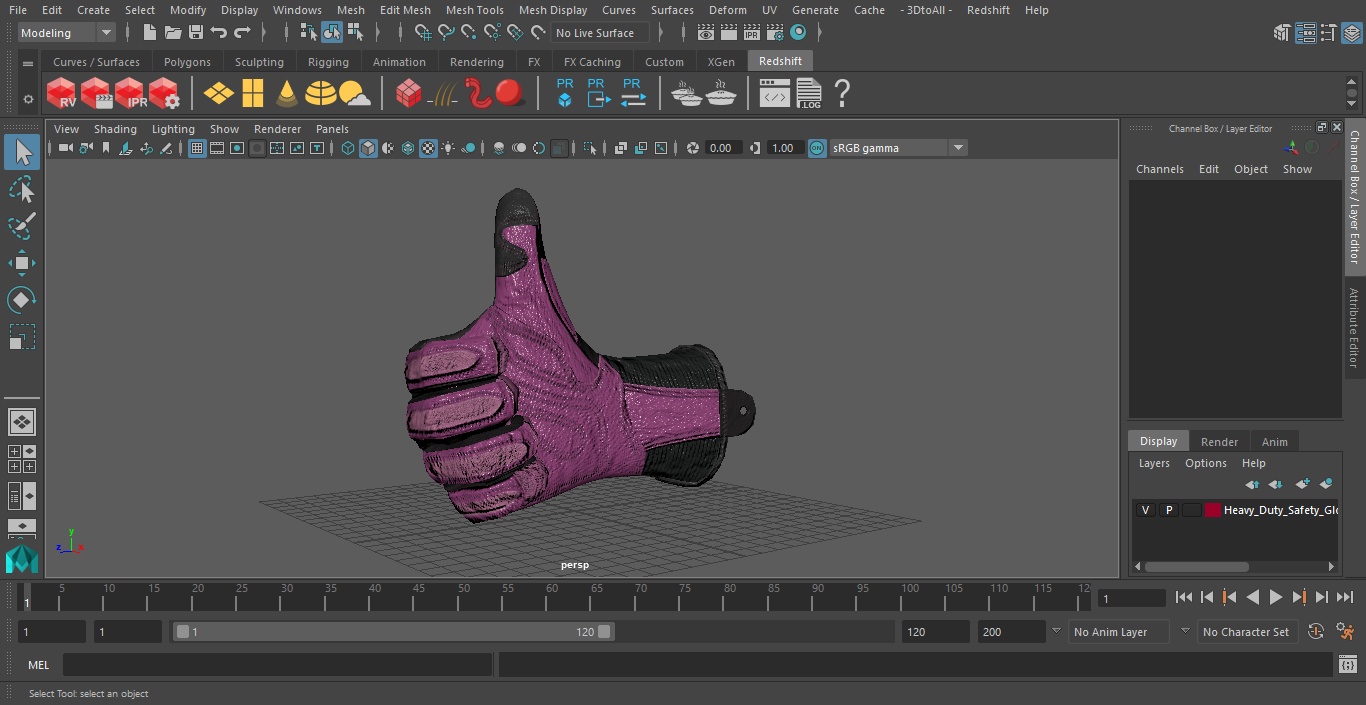The height and width of the screenshot is (705, 1366).
Task: Open the Lighting menu in the viewport panel
Action: click(173, 129)
